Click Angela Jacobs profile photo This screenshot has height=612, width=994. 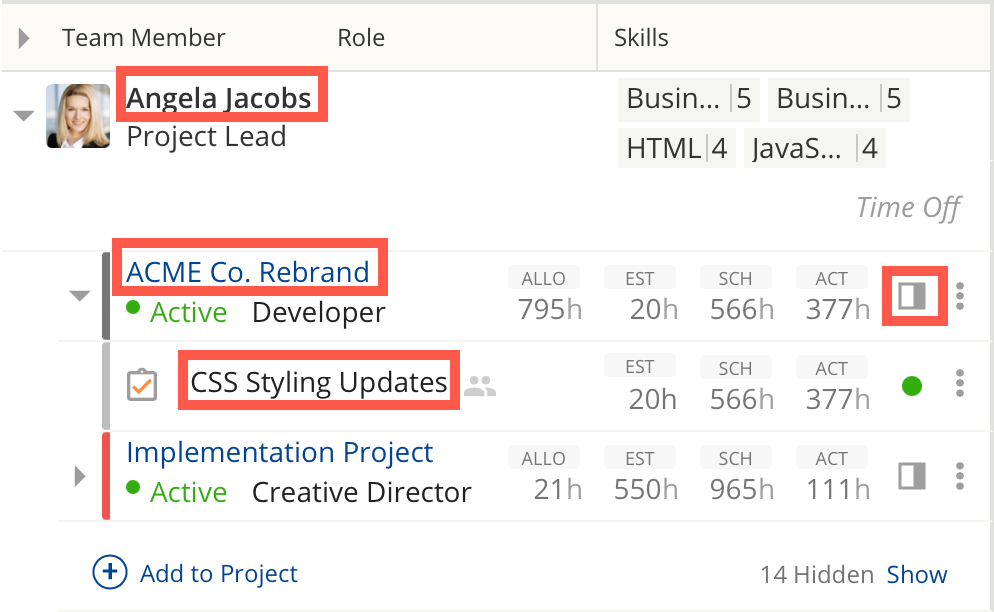78,116
